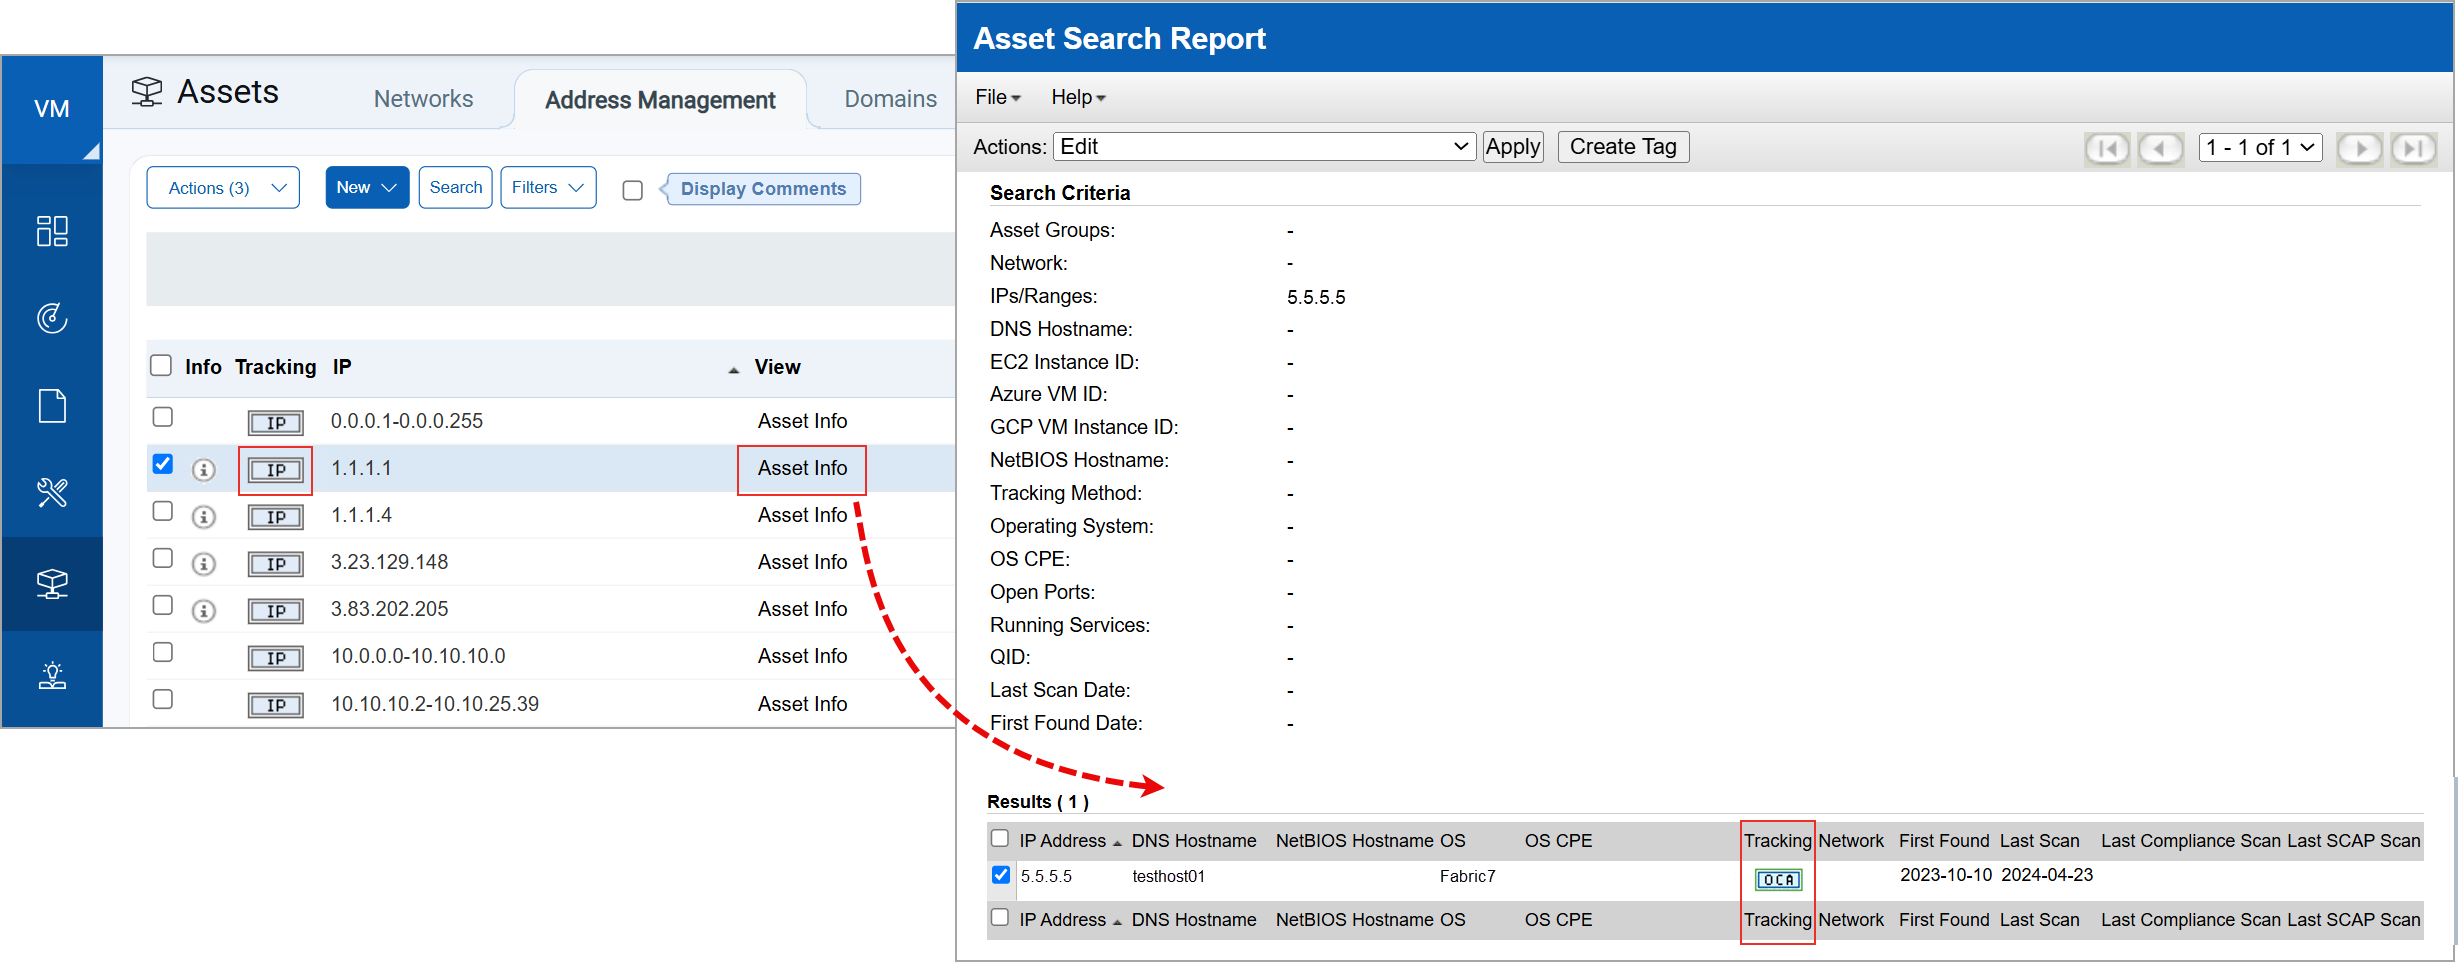The width and height of the screenshot is (2458, 962).
Task: Open the Configuration tools section in the sidebar
Action: pos(52,492)
